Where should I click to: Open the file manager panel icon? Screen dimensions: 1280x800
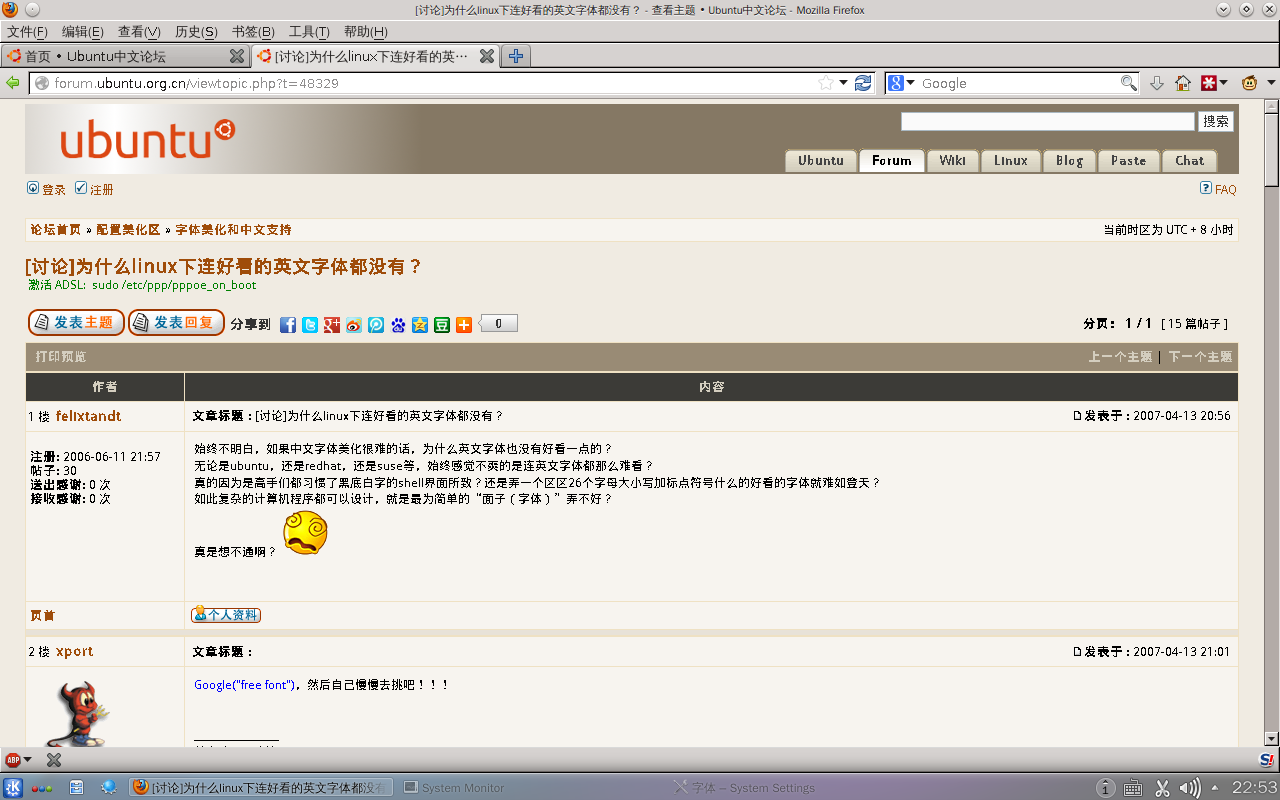[76, 787]
